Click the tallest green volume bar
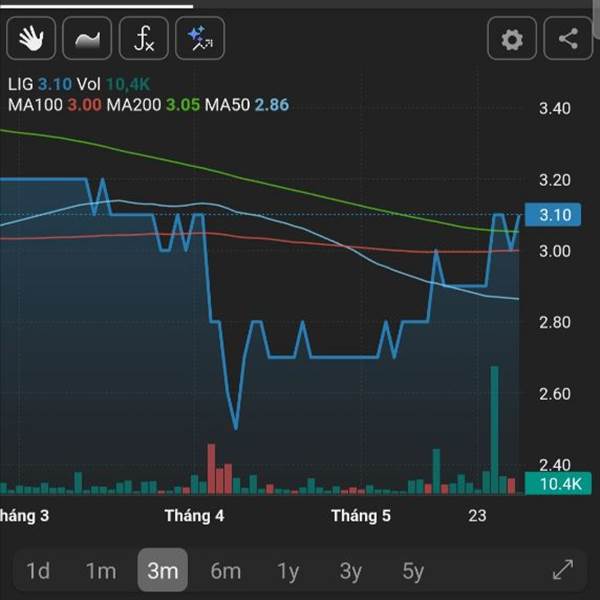 coord(494,430)
